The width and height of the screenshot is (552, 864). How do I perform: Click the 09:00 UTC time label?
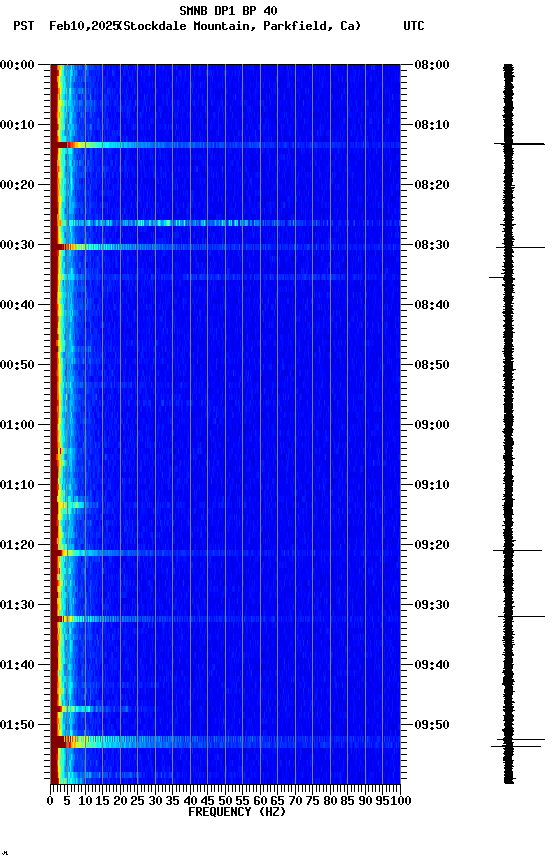point(432,425)
